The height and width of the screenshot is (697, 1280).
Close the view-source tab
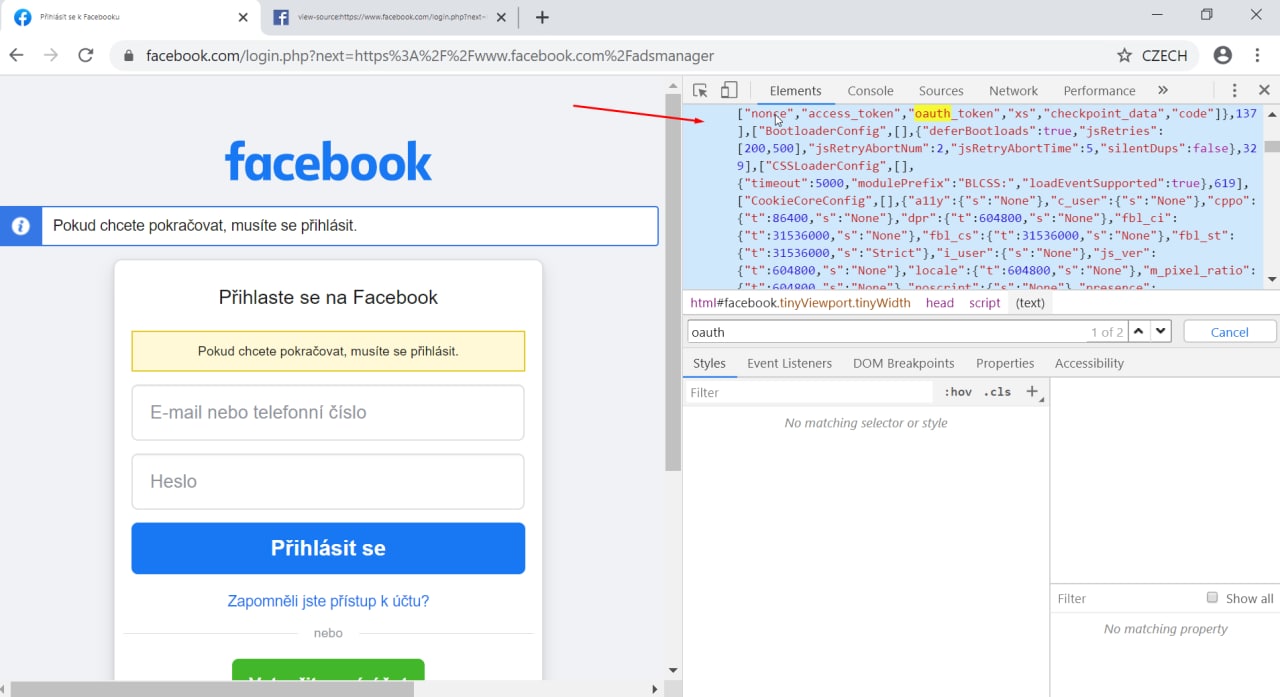(501, 17)
